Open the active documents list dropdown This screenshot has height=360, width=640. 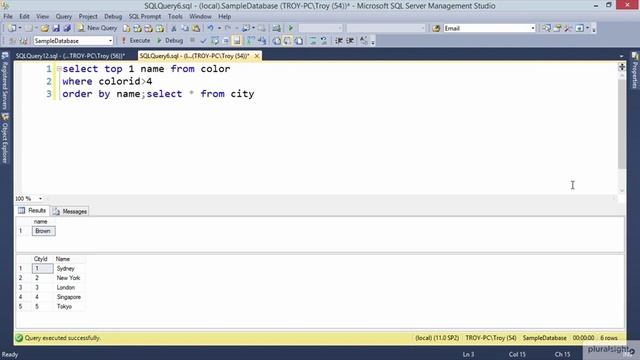pyautogui.click(x=621, y=56)
